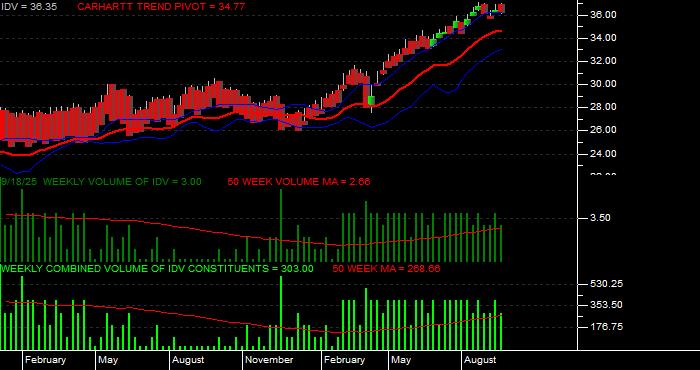
Task: Click the 530.25 combined volume axis value
Action: pos(606,284)
